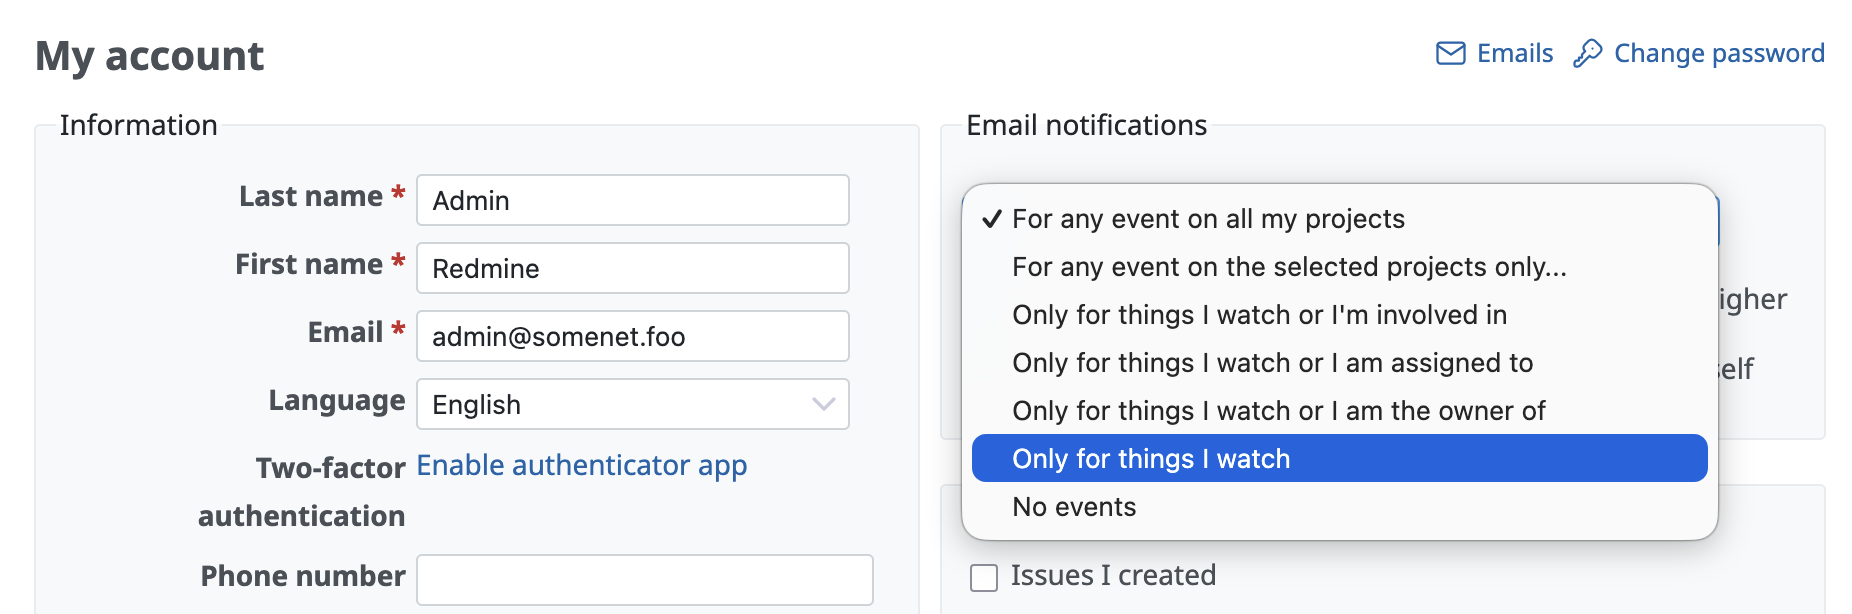This screenshot has width=1852, height=614.
Task: Open the Change password link
Action: tap(1719, 53)
